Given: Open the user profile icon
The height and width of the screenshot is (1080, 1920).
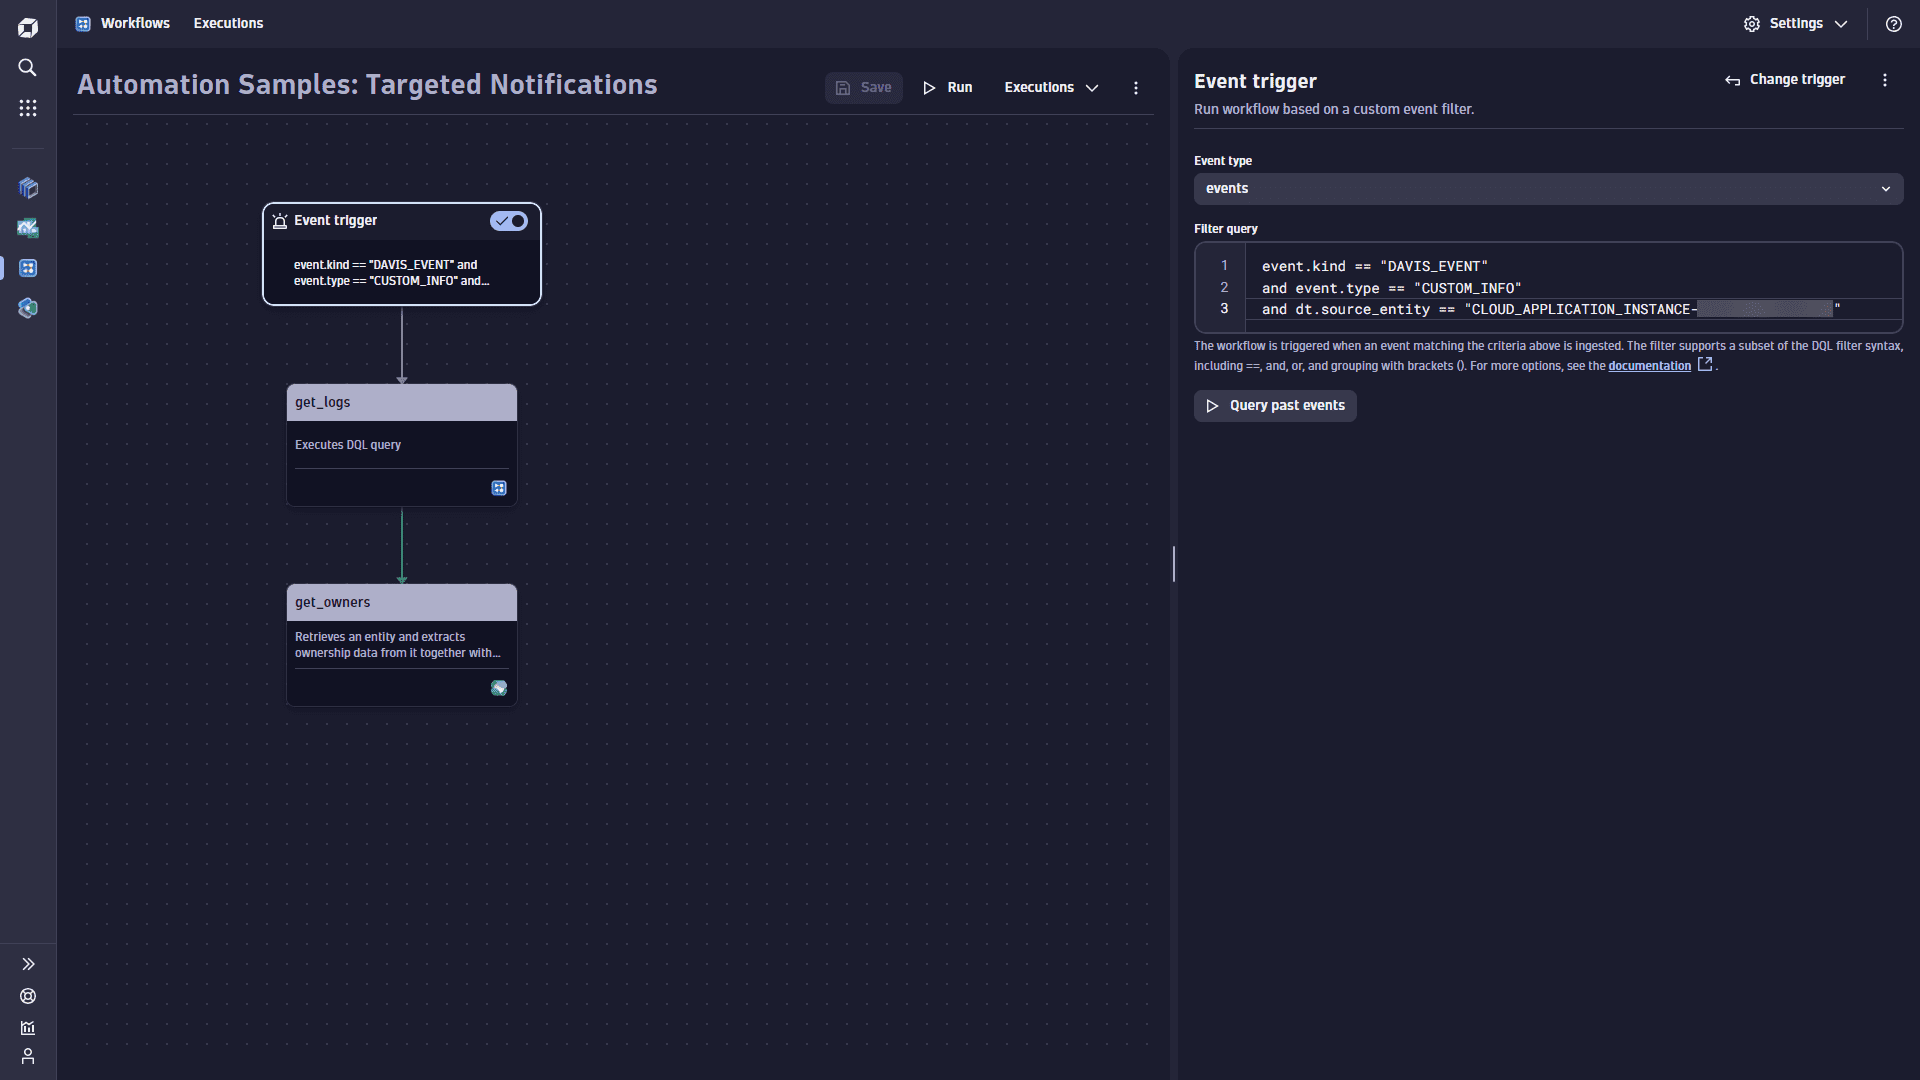Looking at the screenshot, I should tap(28, 1056).
